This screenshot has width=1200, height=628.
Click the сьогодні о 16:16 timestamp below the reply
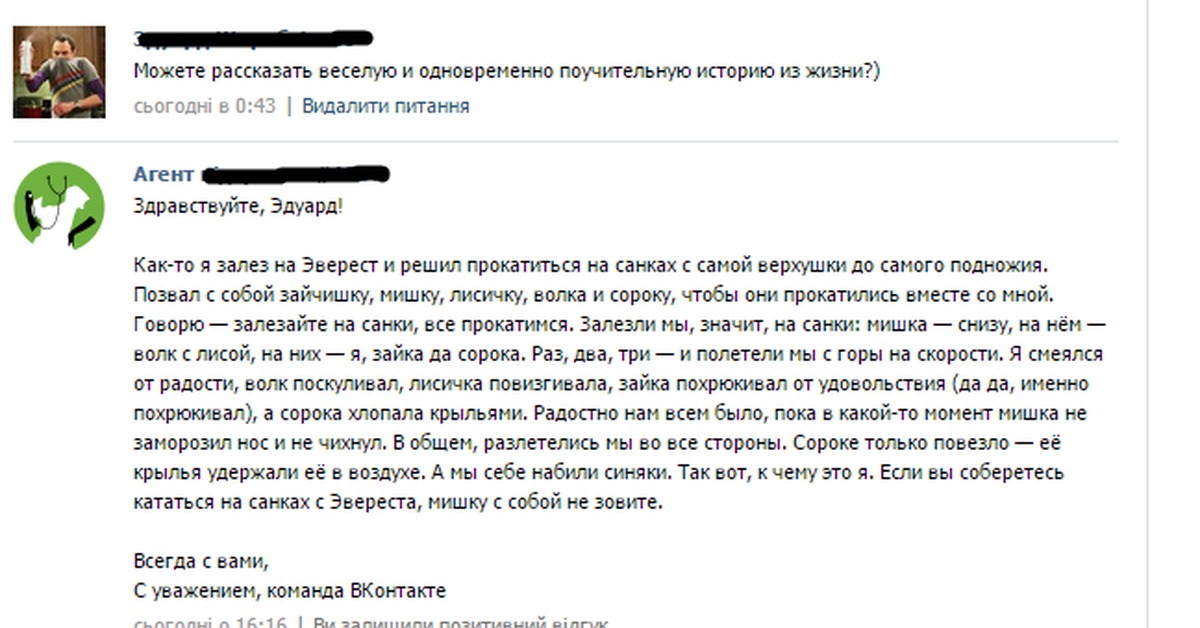209,623
